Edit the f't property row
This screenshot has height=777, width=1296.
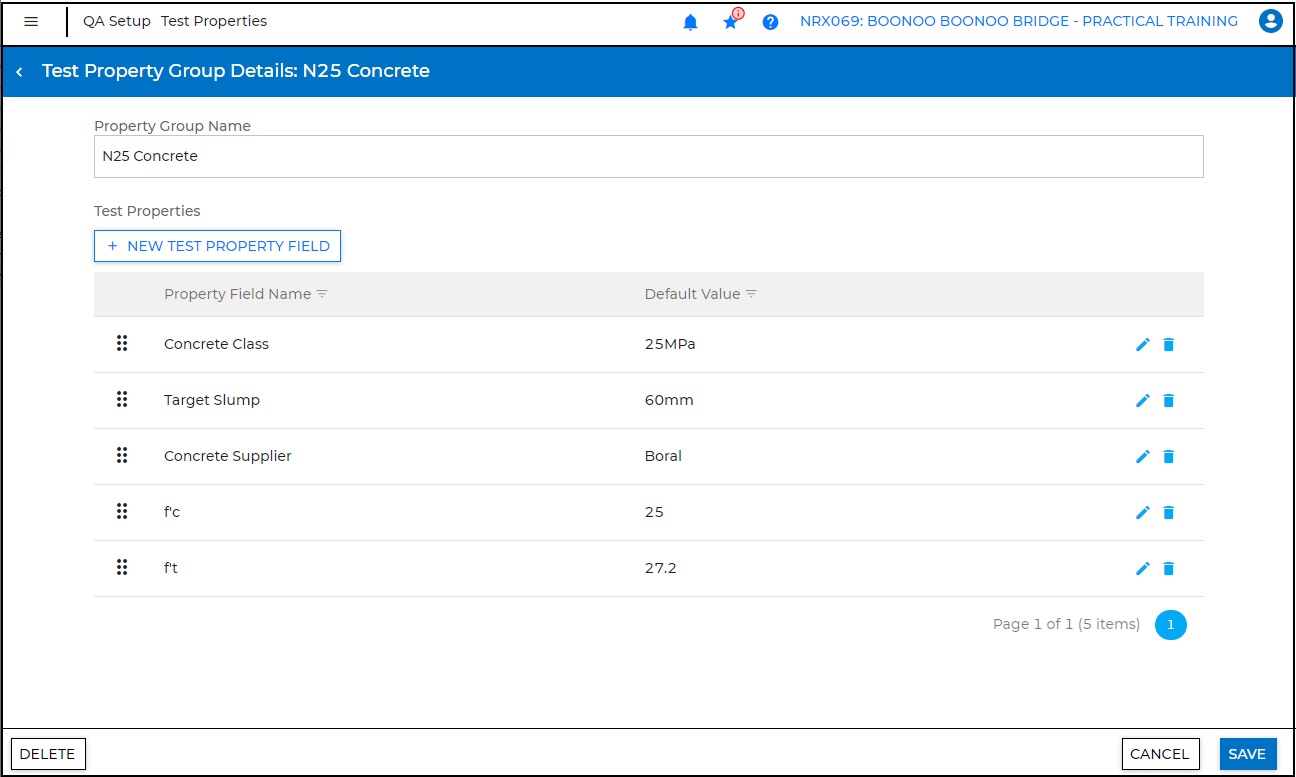pyautogui.click(x=1143, y=568)
